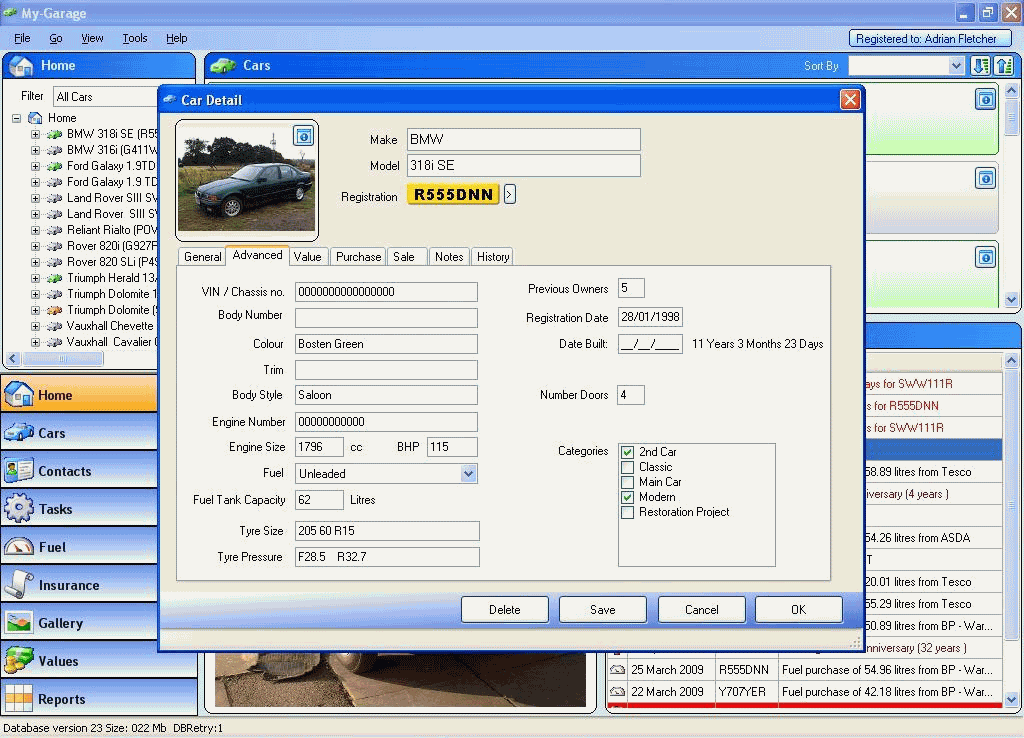Click the Tasks gear icon in sidebar
The width and height of the screenshot is (1024, 738).
point(19,508)
